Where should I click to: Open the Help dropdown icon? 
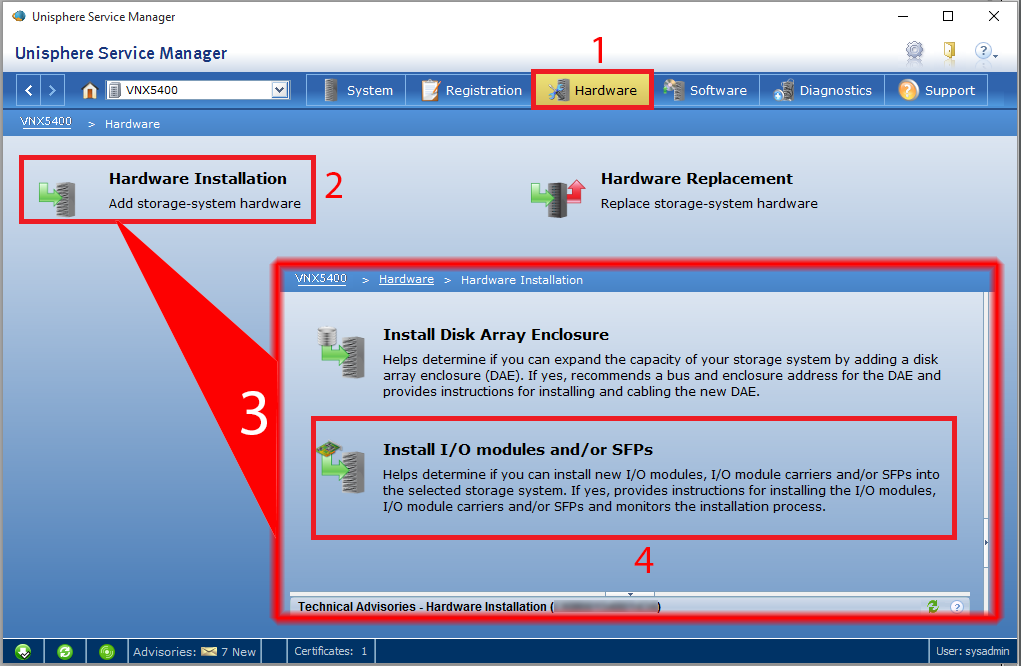tap(986, 51)
